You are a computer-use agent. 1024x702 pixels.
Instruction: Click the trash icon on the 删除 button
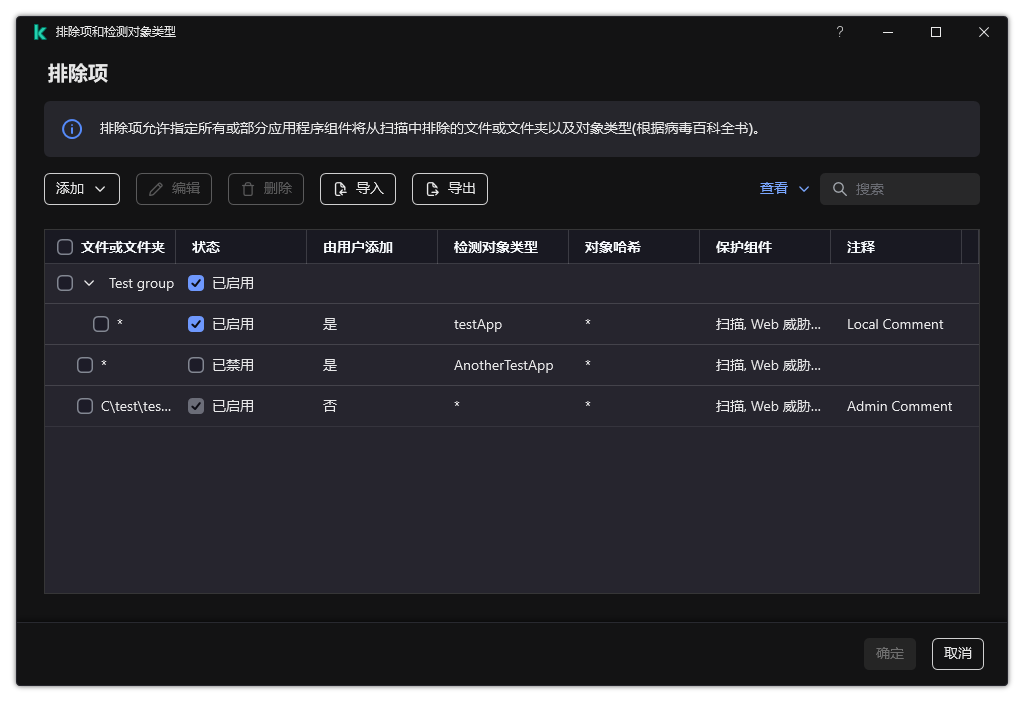click(x=245, y=188)
